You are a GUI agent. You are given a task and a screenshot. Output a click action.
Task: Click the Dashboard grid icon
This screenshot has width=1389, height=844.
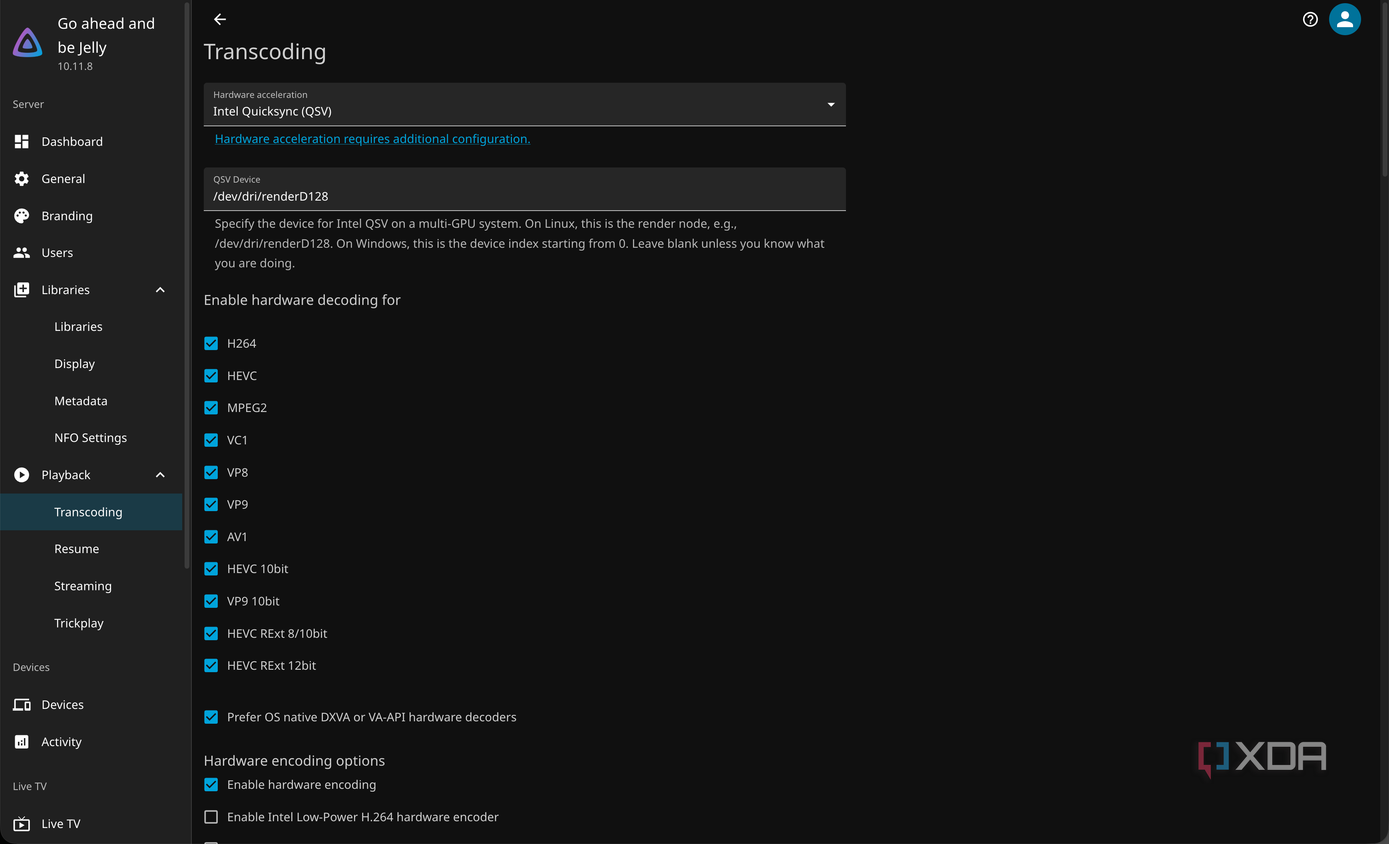[21, 141]
